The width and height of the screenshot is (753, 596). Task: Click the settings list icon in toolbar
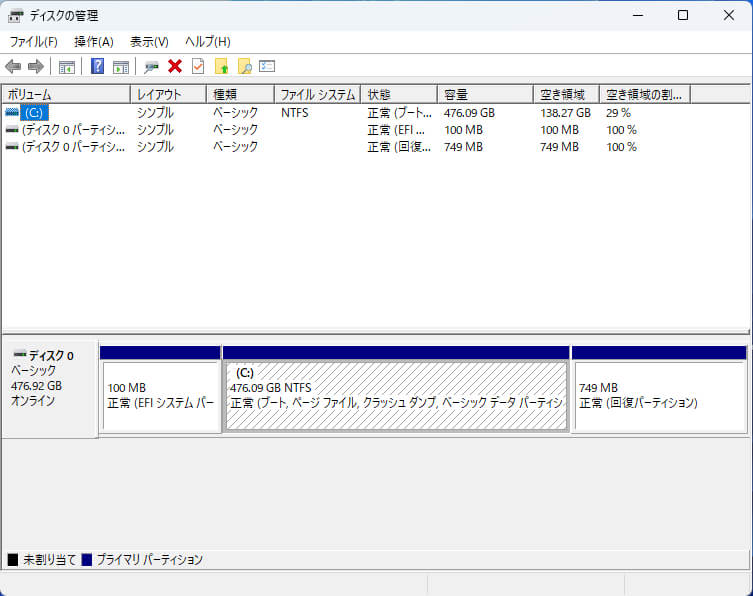click(x=267, y=67)
